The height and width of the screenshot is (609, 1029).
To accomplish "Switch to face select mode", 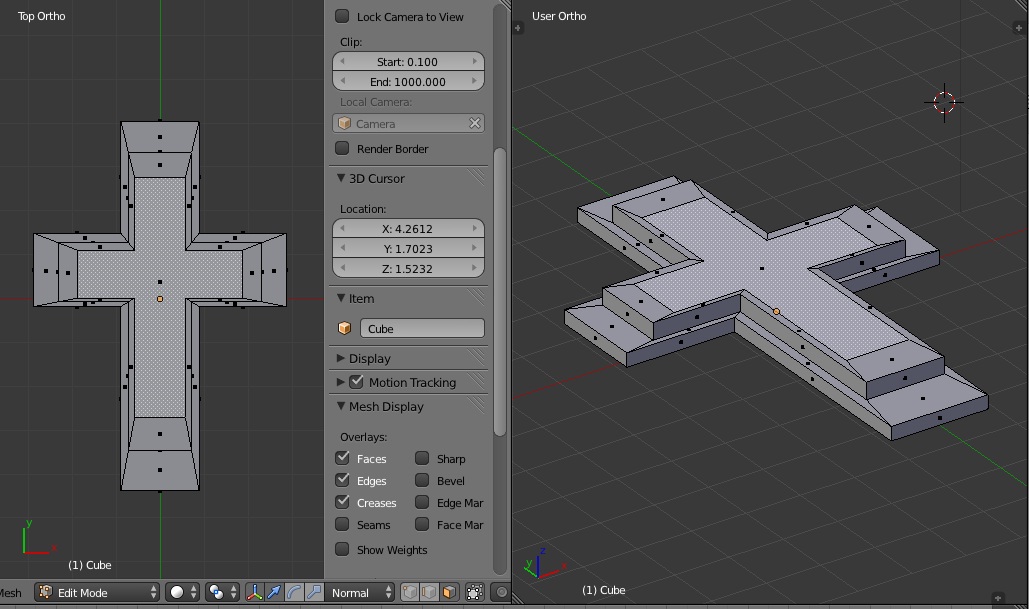I will (x=449, y=592).
